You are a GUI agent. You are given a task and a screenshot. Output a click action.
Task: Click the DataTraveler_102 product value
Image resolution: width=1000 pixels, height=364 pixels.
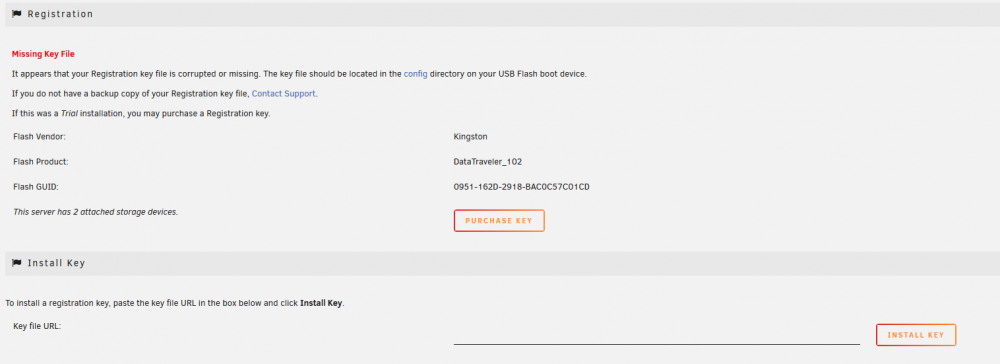point(488,162)
